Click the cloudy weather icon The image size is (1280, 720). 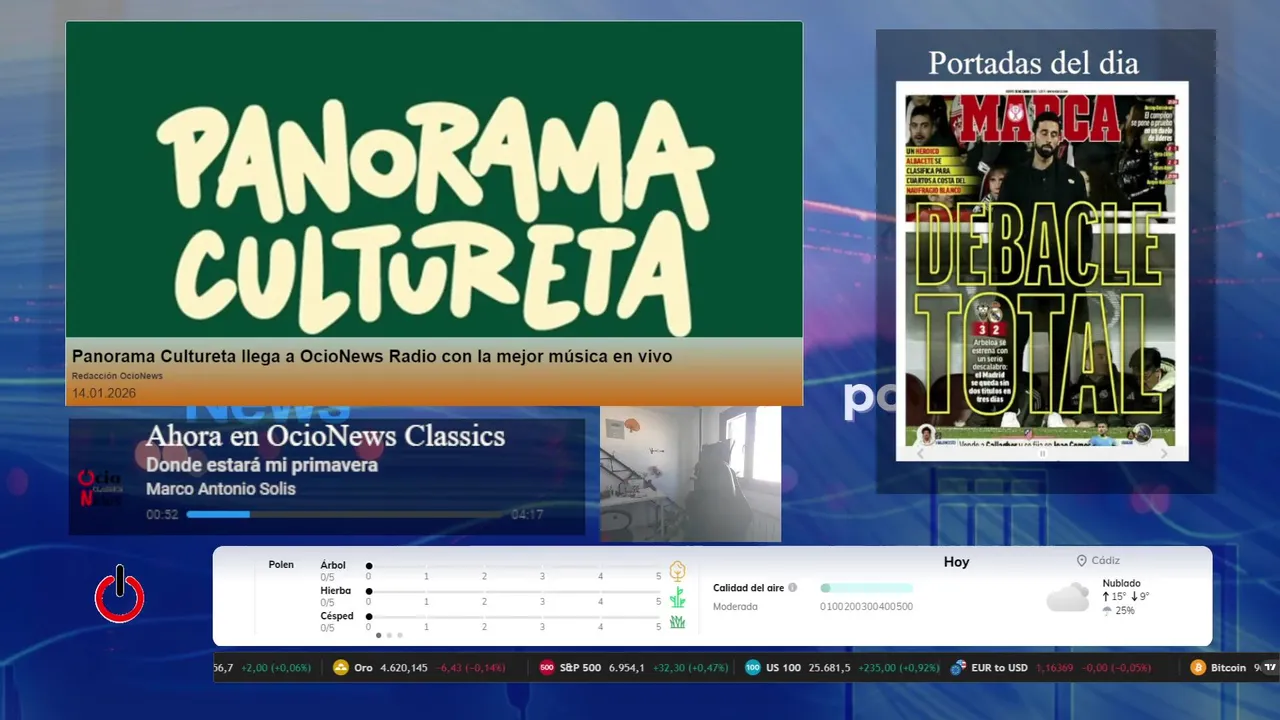tap(1068, 598)
